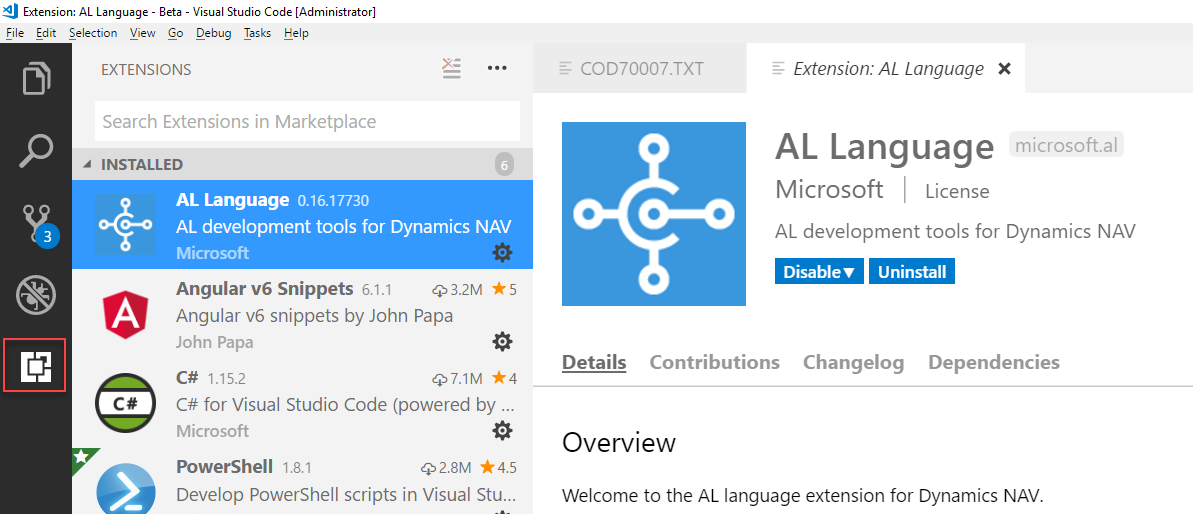This screenshot has width=1193, height=514.
Task: Open the Tasks menu
Action: pos(257,33)
